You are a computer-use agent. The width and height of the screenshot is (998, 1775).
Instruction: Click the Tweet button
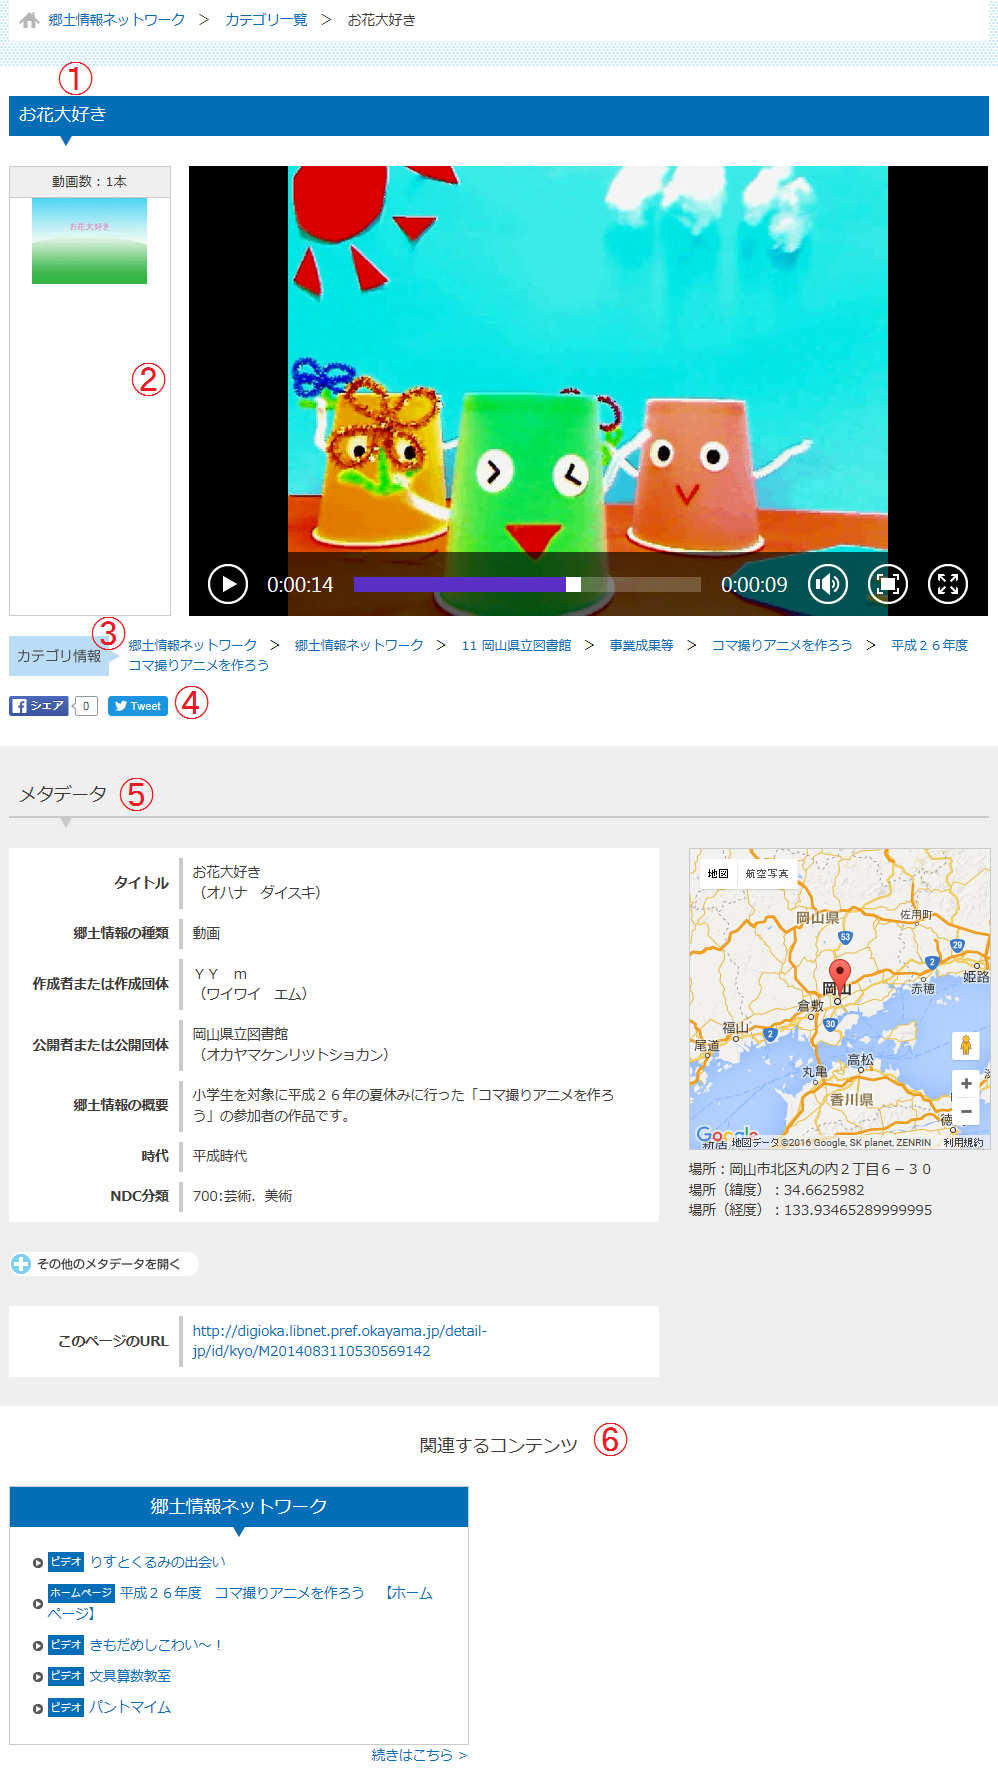(138, 706)
